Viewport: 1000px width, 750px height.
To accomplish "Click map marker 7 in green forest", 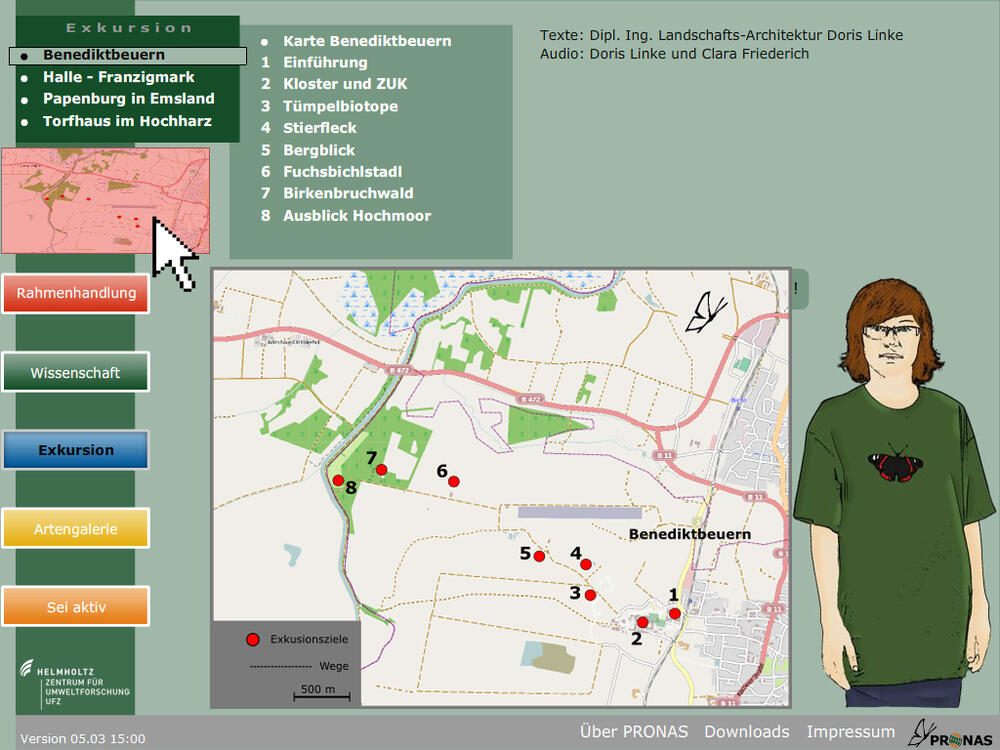I will pos(381,469).
